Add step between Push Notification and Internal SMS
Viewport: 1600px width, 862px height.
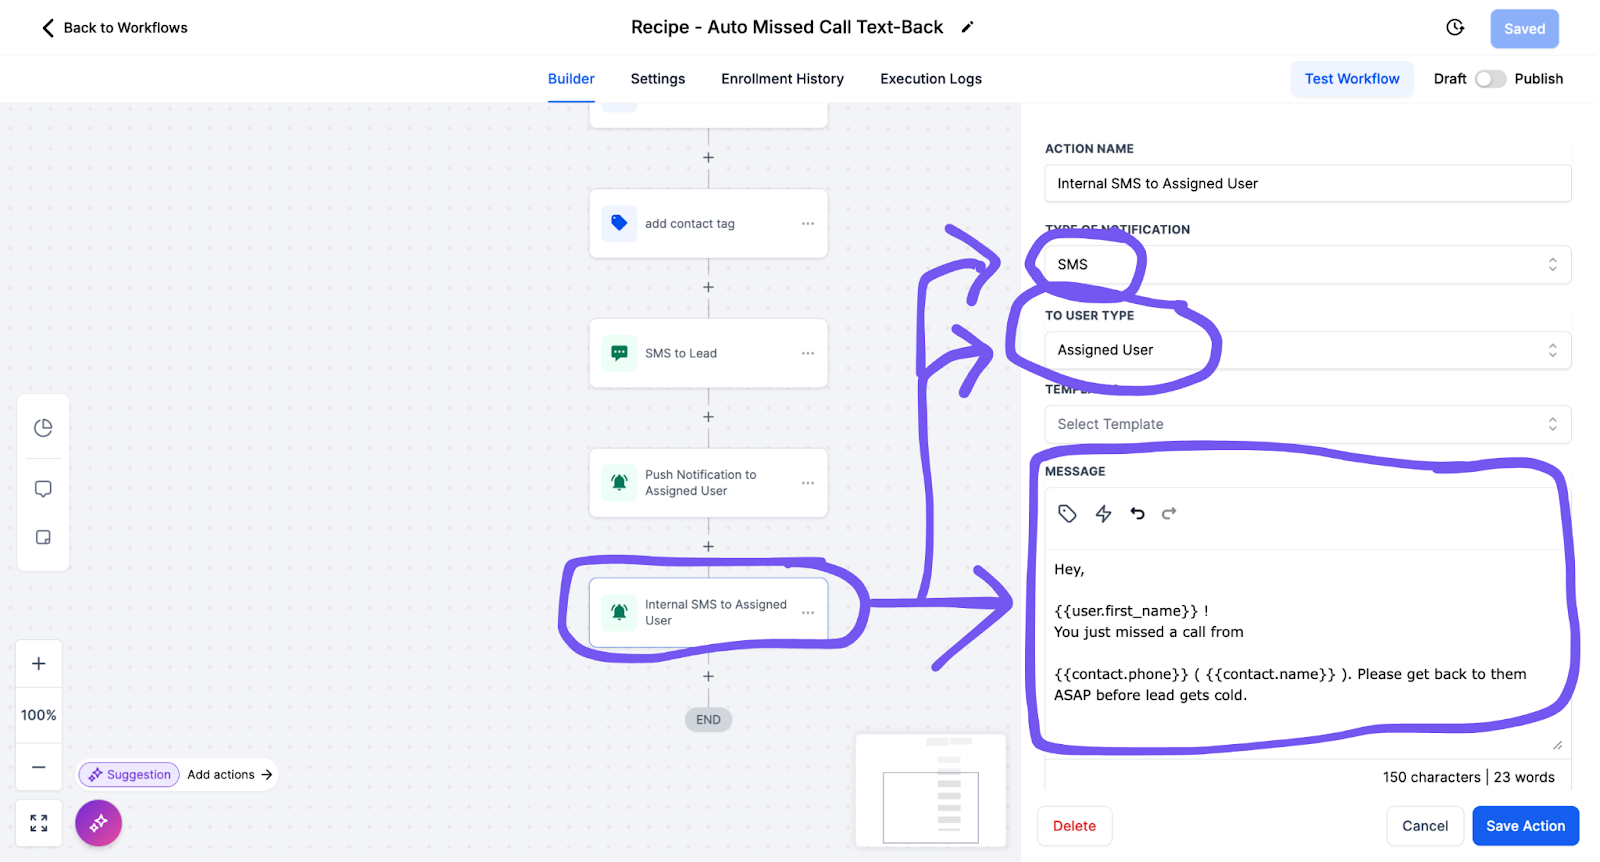coord(708,547)
